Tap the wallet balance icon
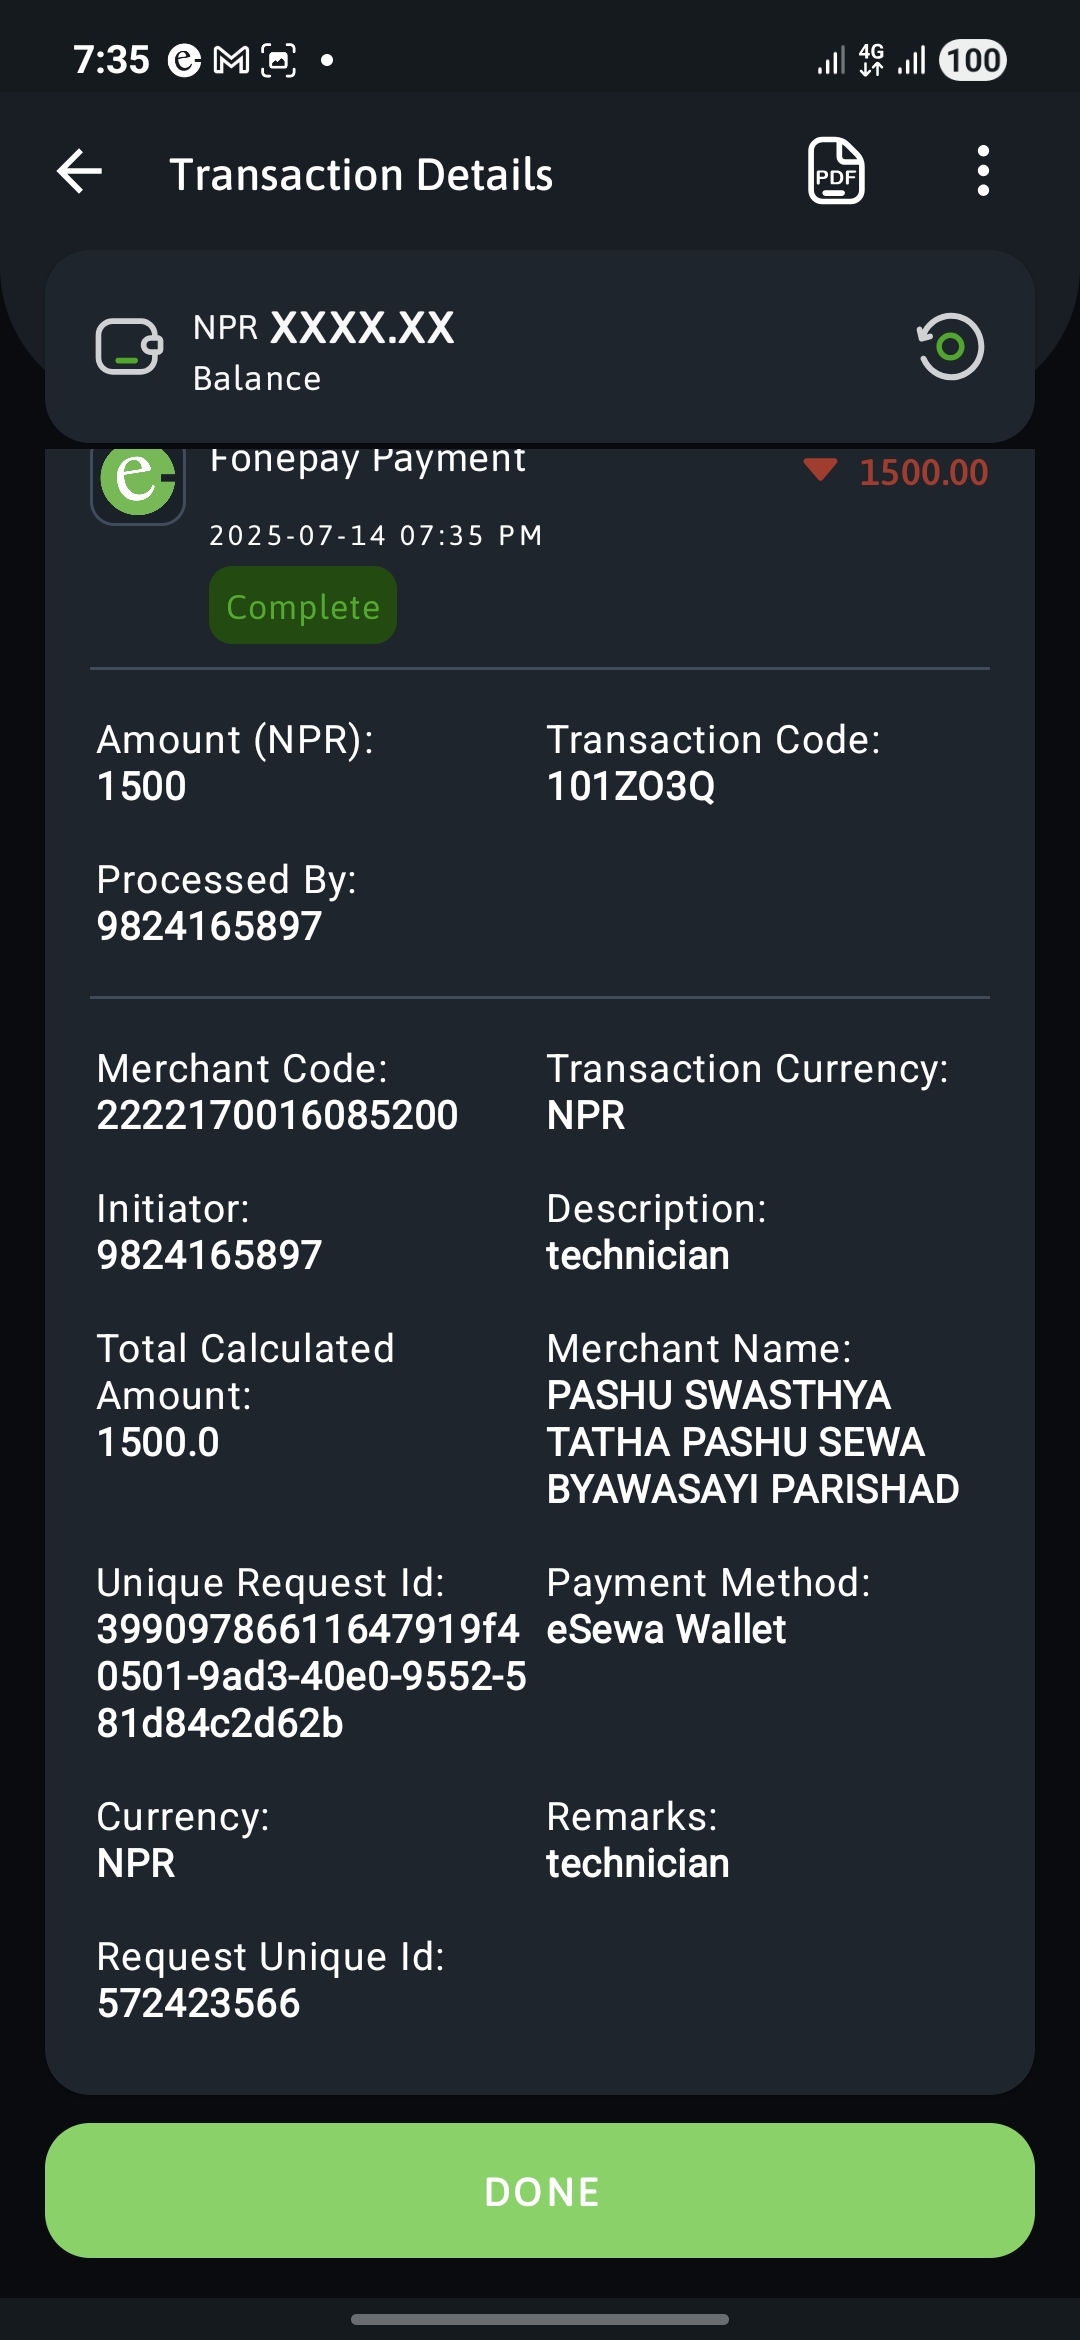 click(129, 347)
